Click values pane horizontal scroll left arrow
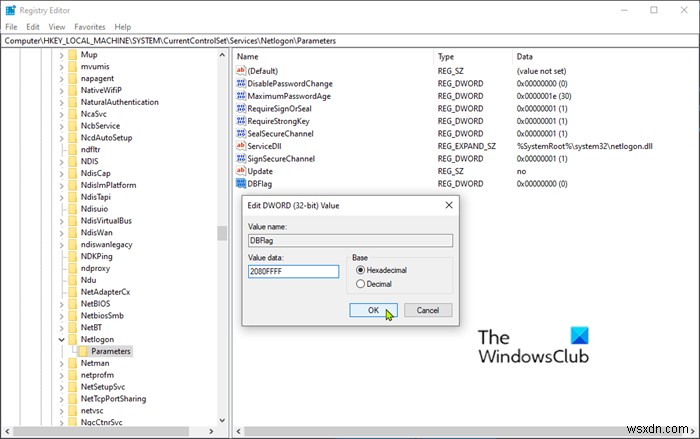Viewport: 700px width, 439px height. coord(239,431)
